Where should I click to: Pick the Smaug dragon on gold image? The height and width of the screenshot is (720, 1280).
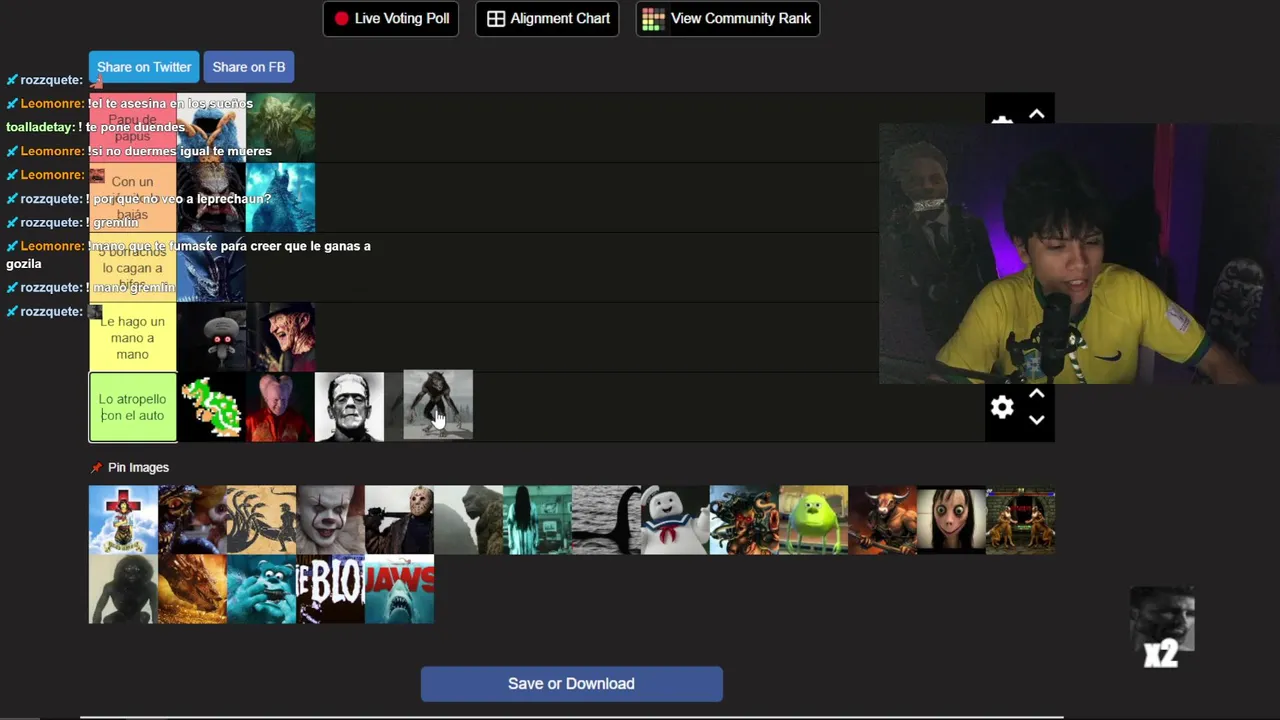pos(192,589)
